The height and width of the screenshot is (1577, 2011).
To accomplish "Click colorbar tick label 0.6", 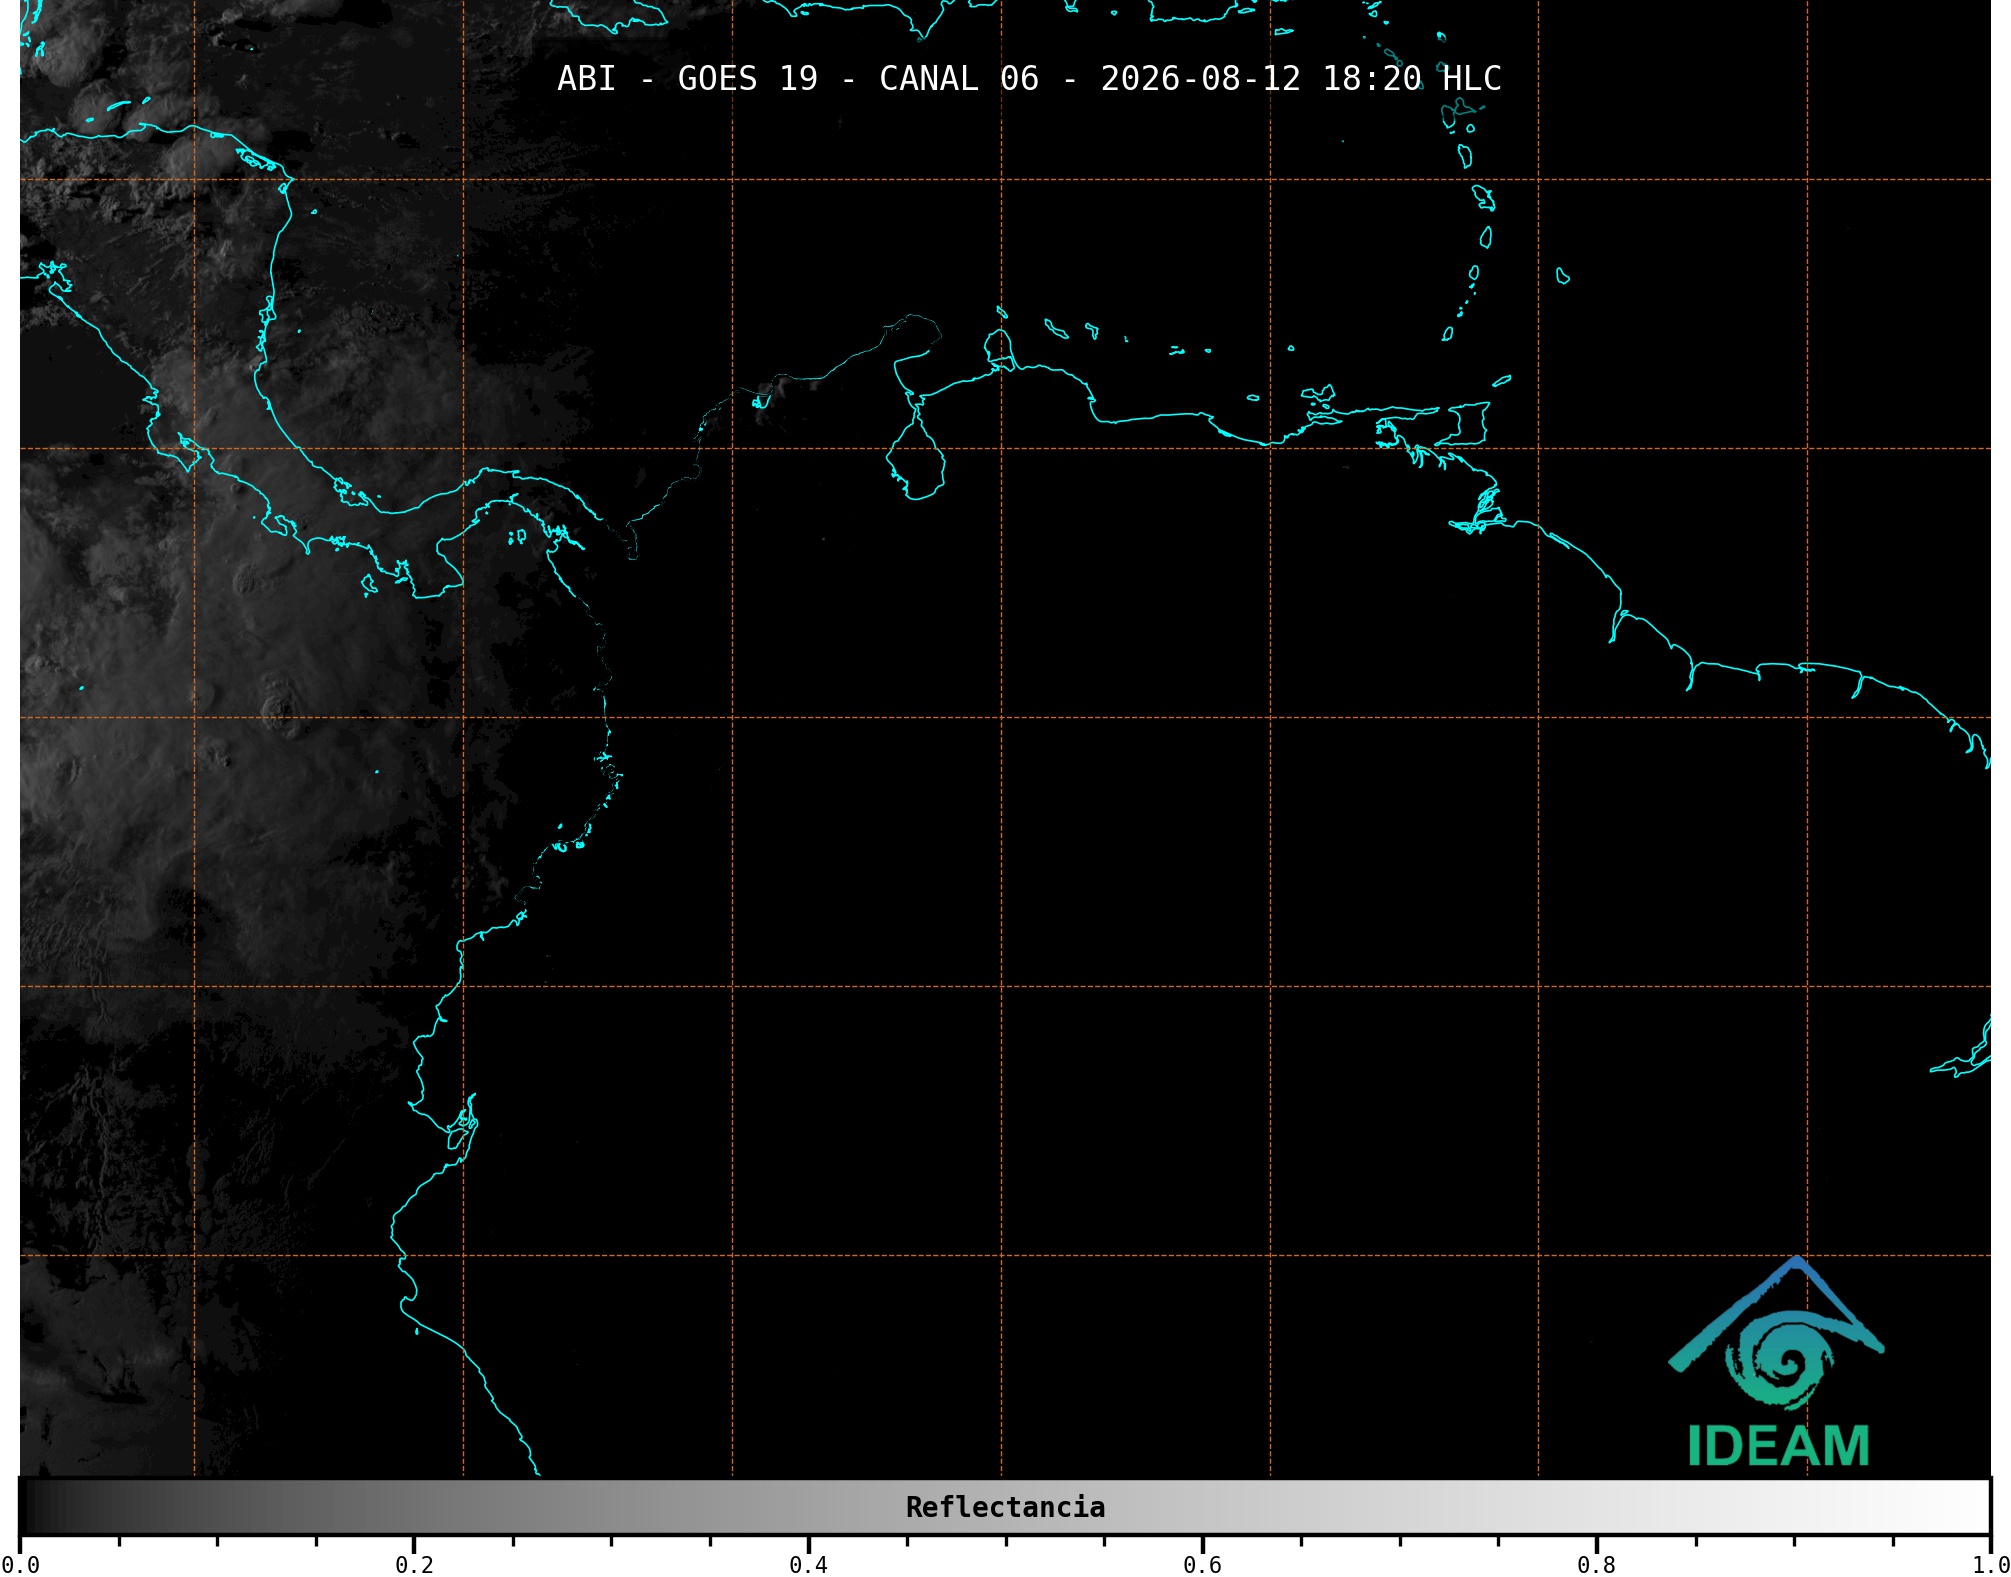I will pyautogui.click(x=1202, y=1565).
